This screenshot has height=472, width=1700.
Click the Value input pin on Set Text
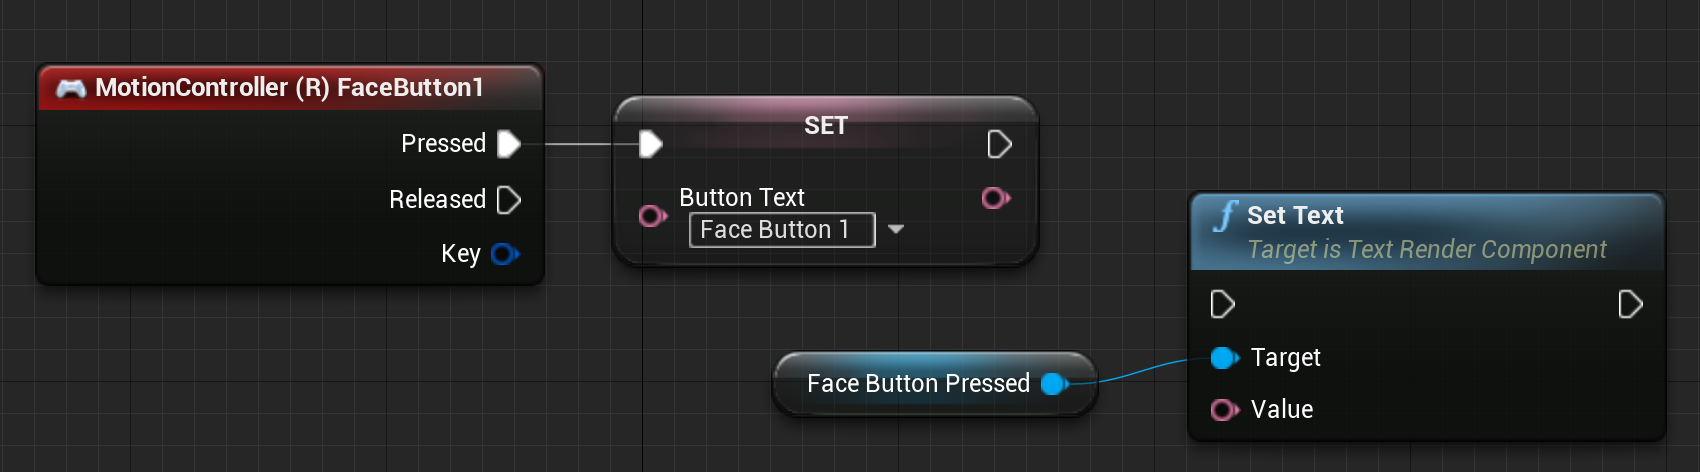coord(1224,410)
